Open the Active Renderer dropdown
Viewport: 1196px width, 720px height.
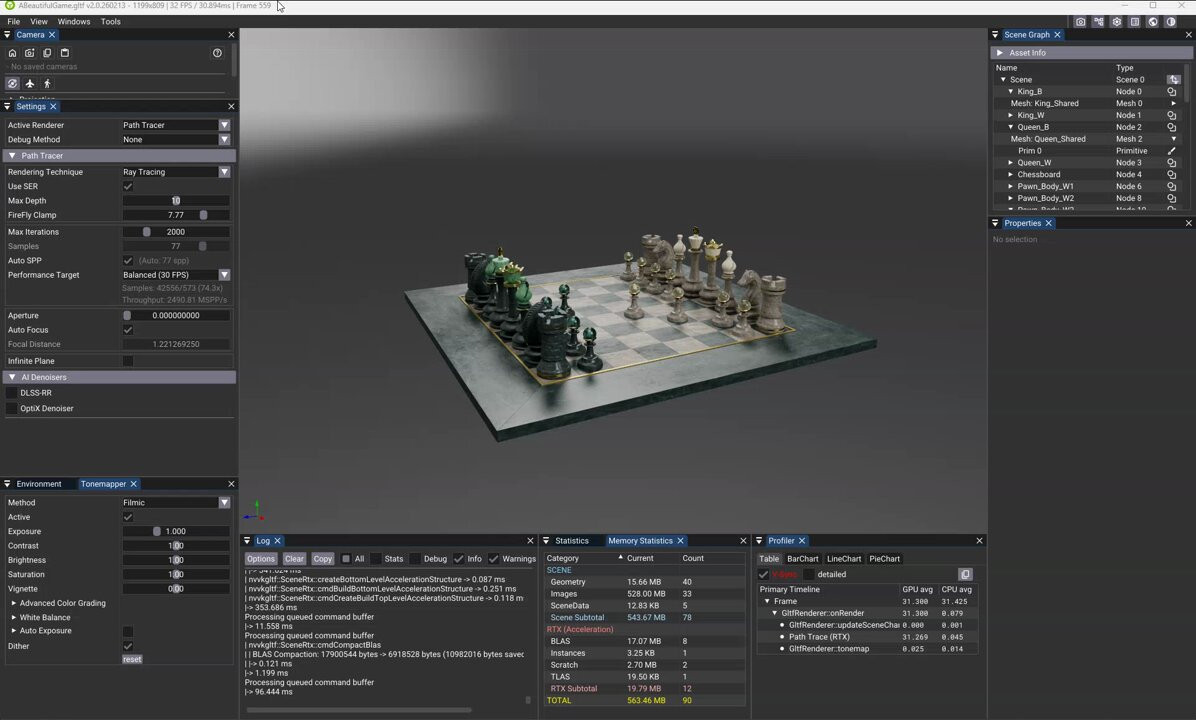coord(175,125)
